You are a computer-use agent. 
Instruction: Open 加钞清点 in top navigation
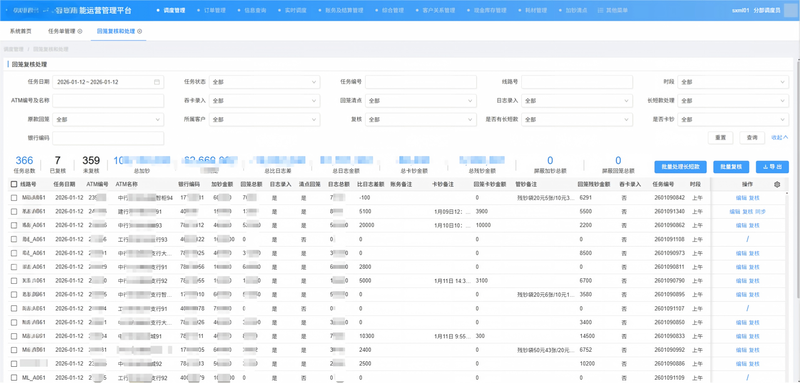(x=576, y=10)
